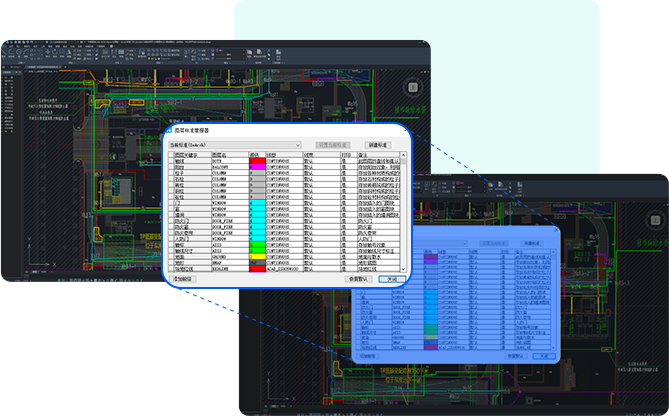Click the green swatch of first AXIS row

257,244
